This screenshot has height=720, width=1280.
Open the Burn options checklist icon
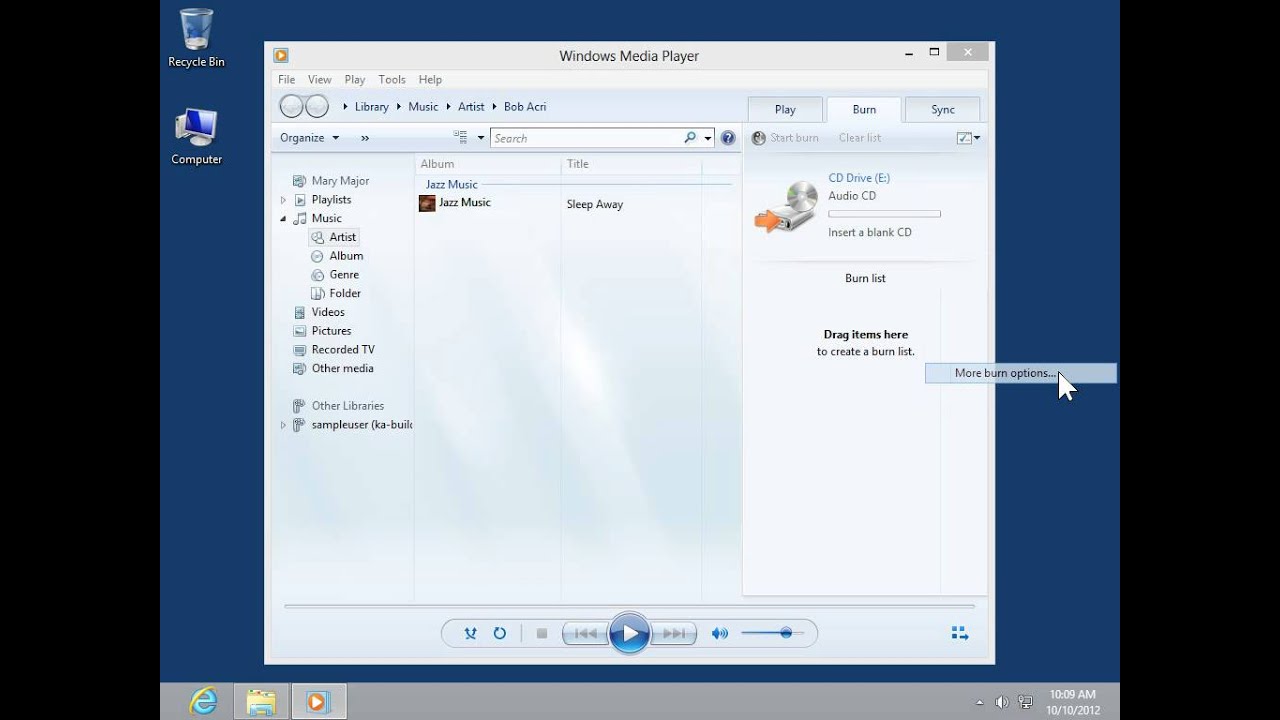coord(963,138)
